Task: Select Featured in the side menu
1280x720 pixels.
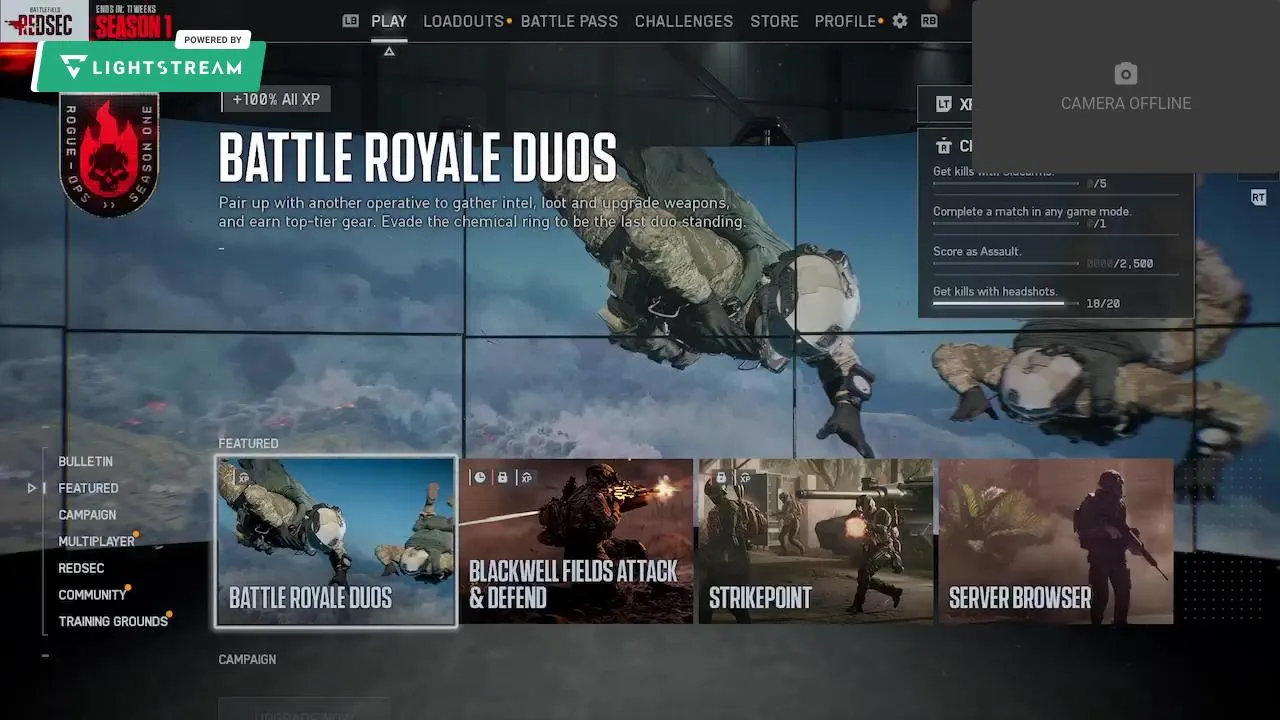Action: point(88,488)
